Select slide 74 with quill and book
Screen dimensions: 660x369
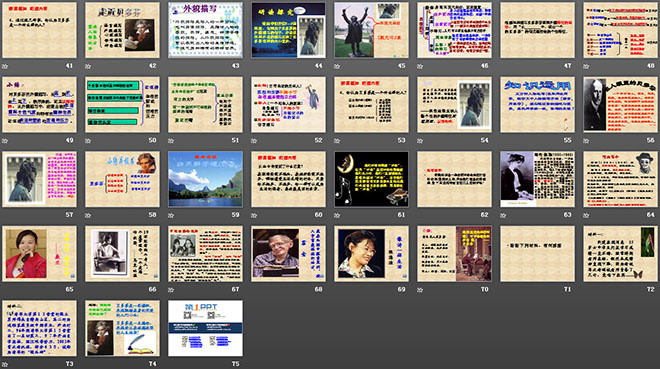(122, 328)
